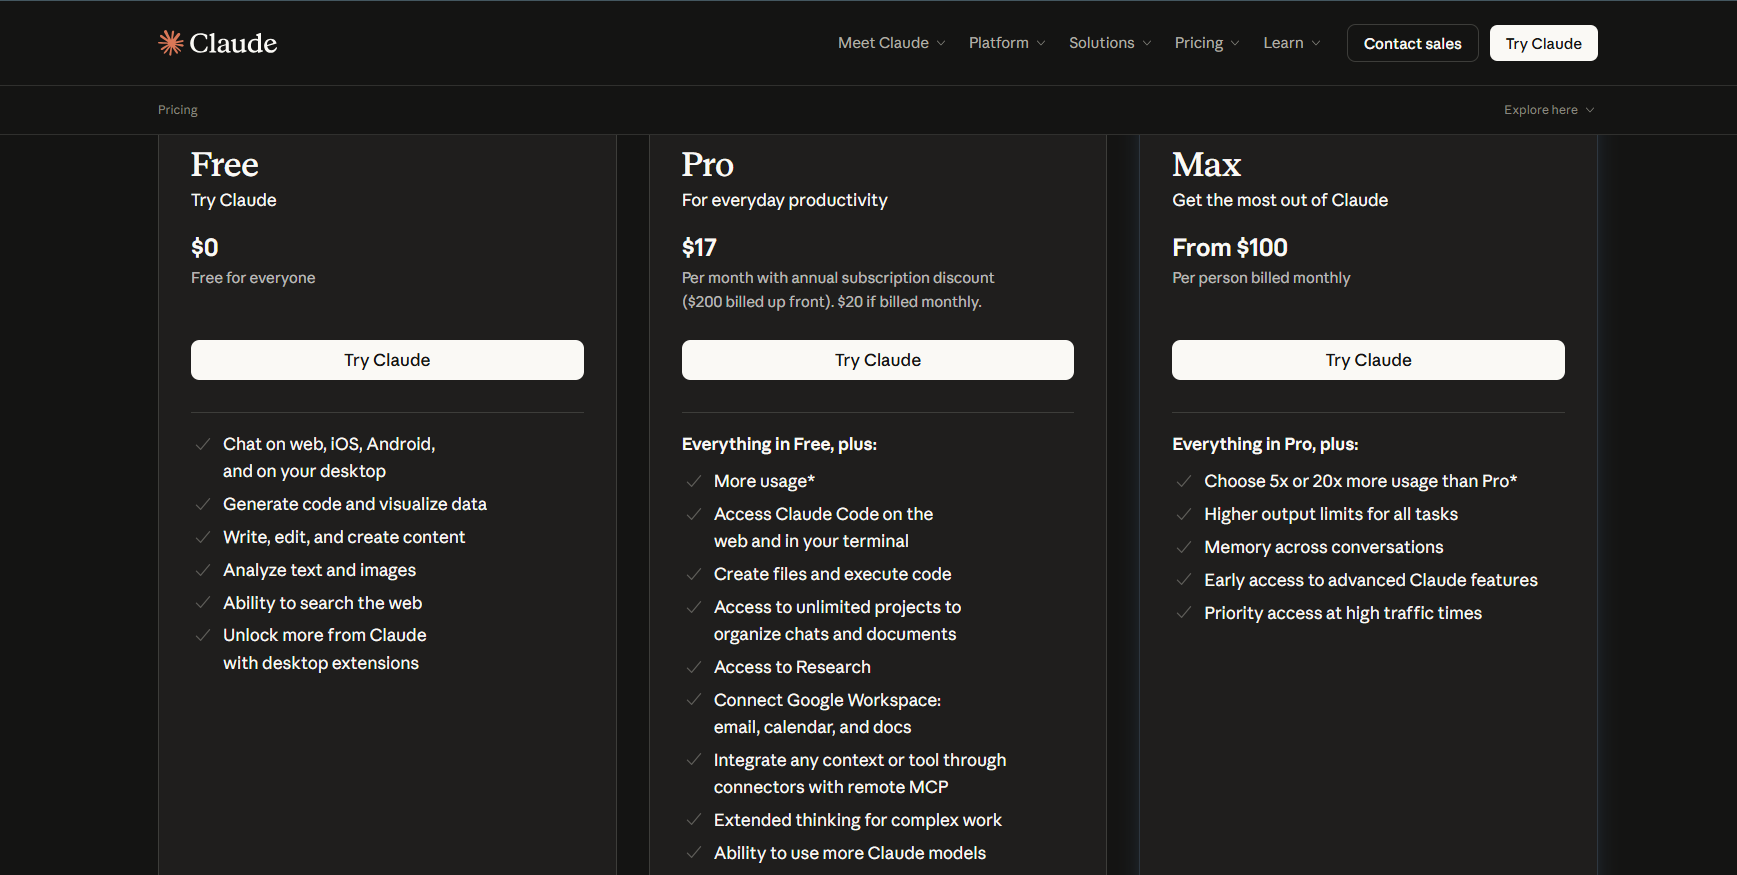This screenshot has height=875, width=1737.
Task: Click checkmark beside Unlock more from Claude
Action: tap(203, 635)
